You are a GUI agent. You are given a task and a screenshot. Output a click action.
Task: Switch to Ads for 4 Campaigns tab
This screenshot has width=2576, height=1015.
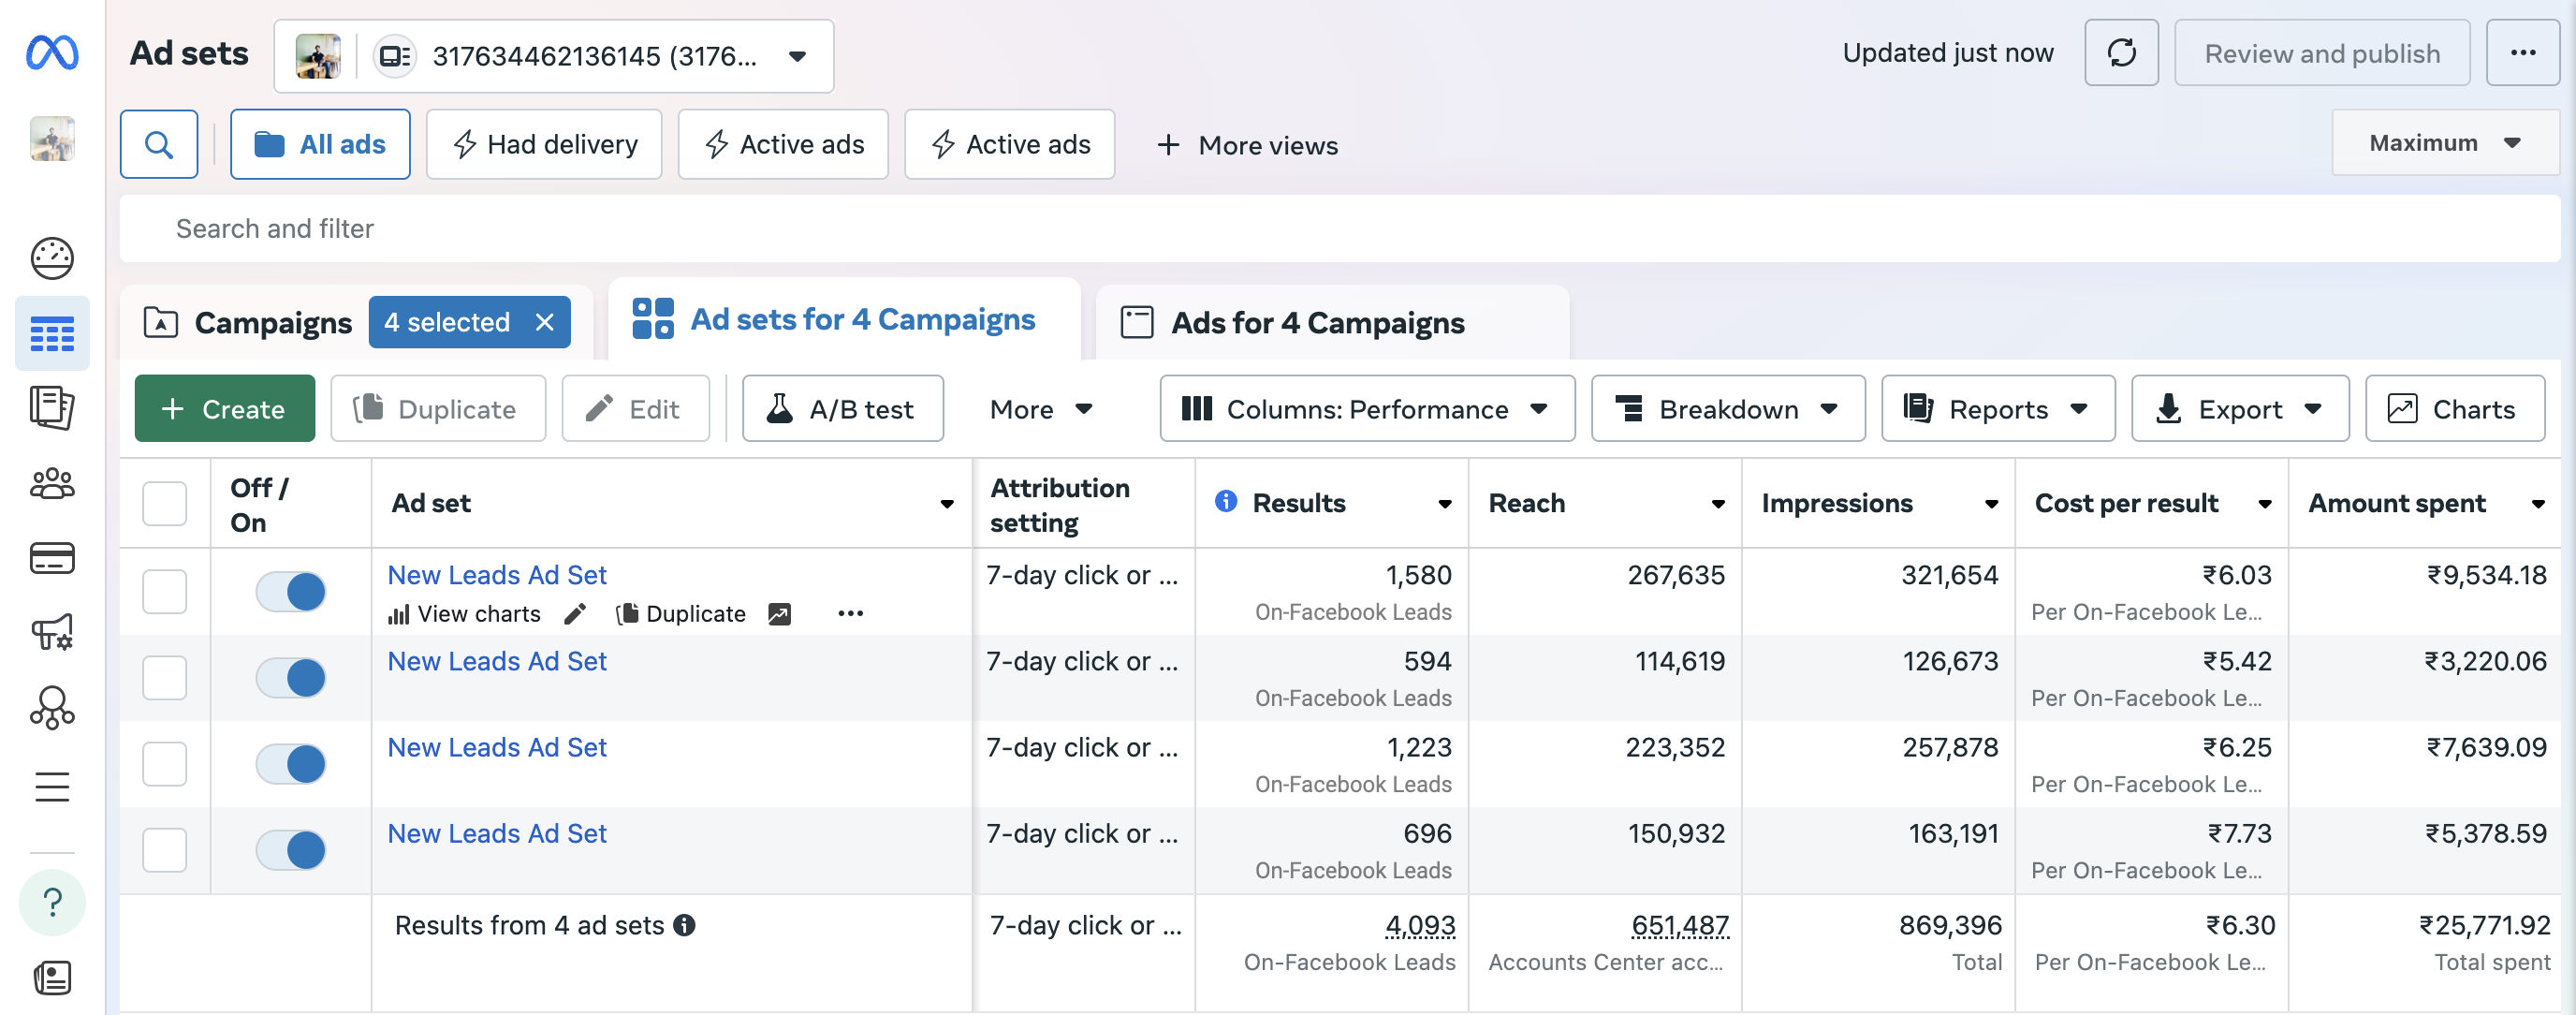tap(1316, 323)
